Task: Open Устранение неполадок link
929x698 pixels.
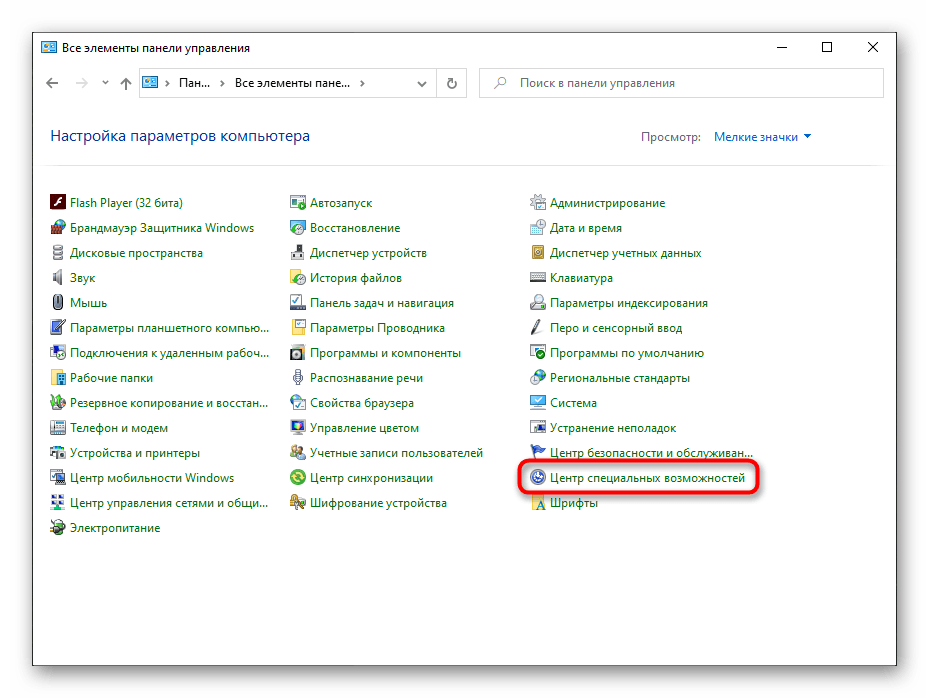Action: click(613, 428)
